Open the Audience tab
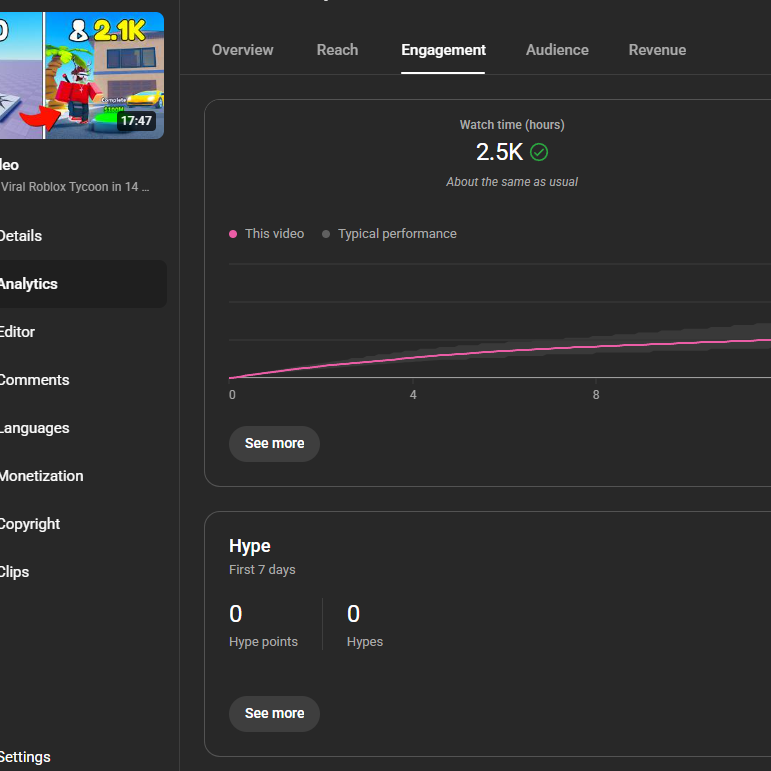This screenshot has height=771, width=771. (557, 50)
